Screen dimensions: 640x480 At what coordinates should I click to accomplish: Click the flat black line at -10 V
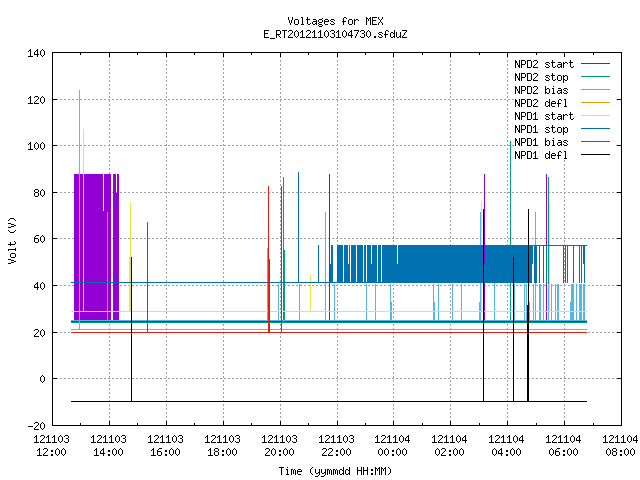click(x=329, y=402)
